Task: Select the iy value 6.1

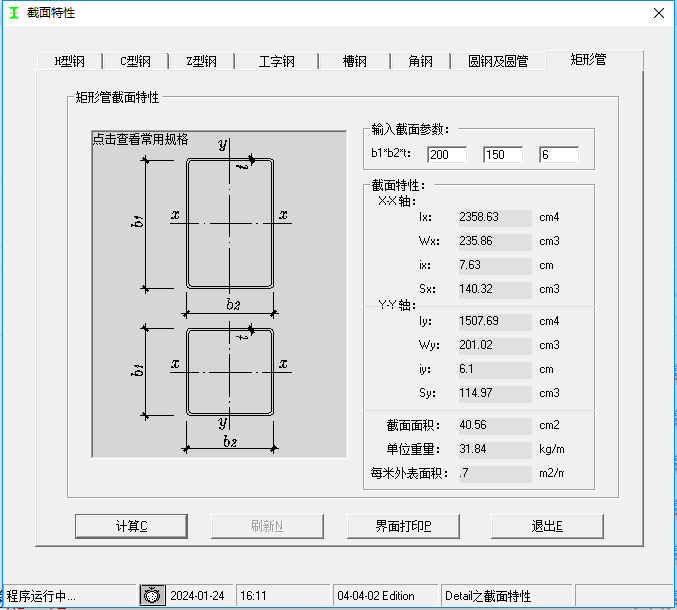Action: point(495,369)
